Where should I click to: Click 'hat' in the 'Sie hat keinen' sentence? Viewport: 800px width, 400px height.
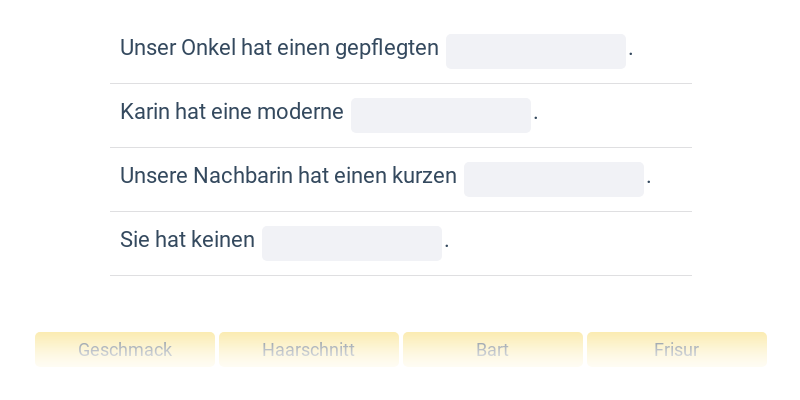172,240
